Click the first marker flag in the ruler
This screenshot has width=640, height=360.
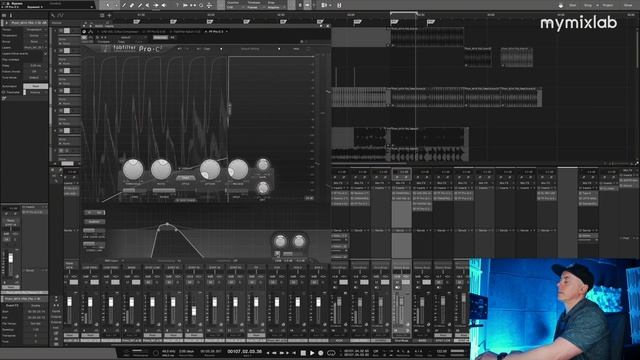(x=137, y=22)
